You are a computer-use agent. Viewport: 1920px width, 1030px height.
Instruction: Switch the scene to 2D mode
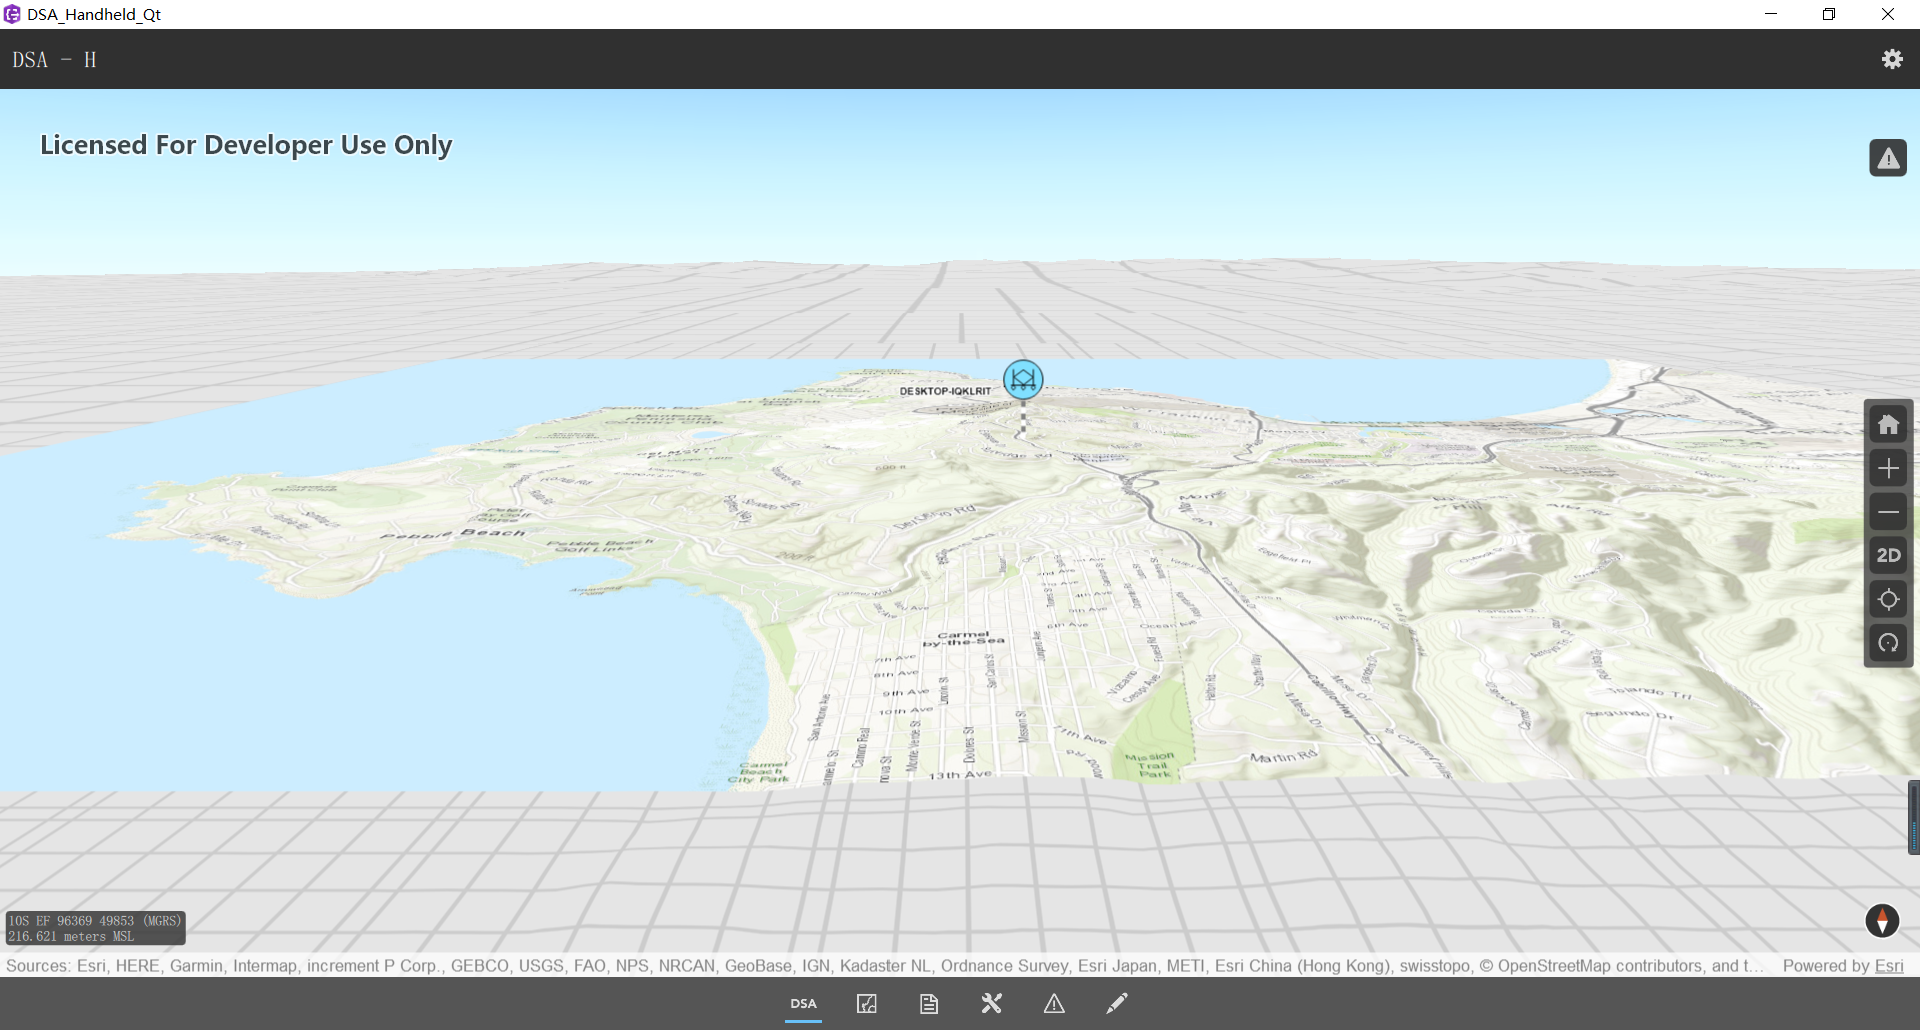click(x=1888, y=555)
